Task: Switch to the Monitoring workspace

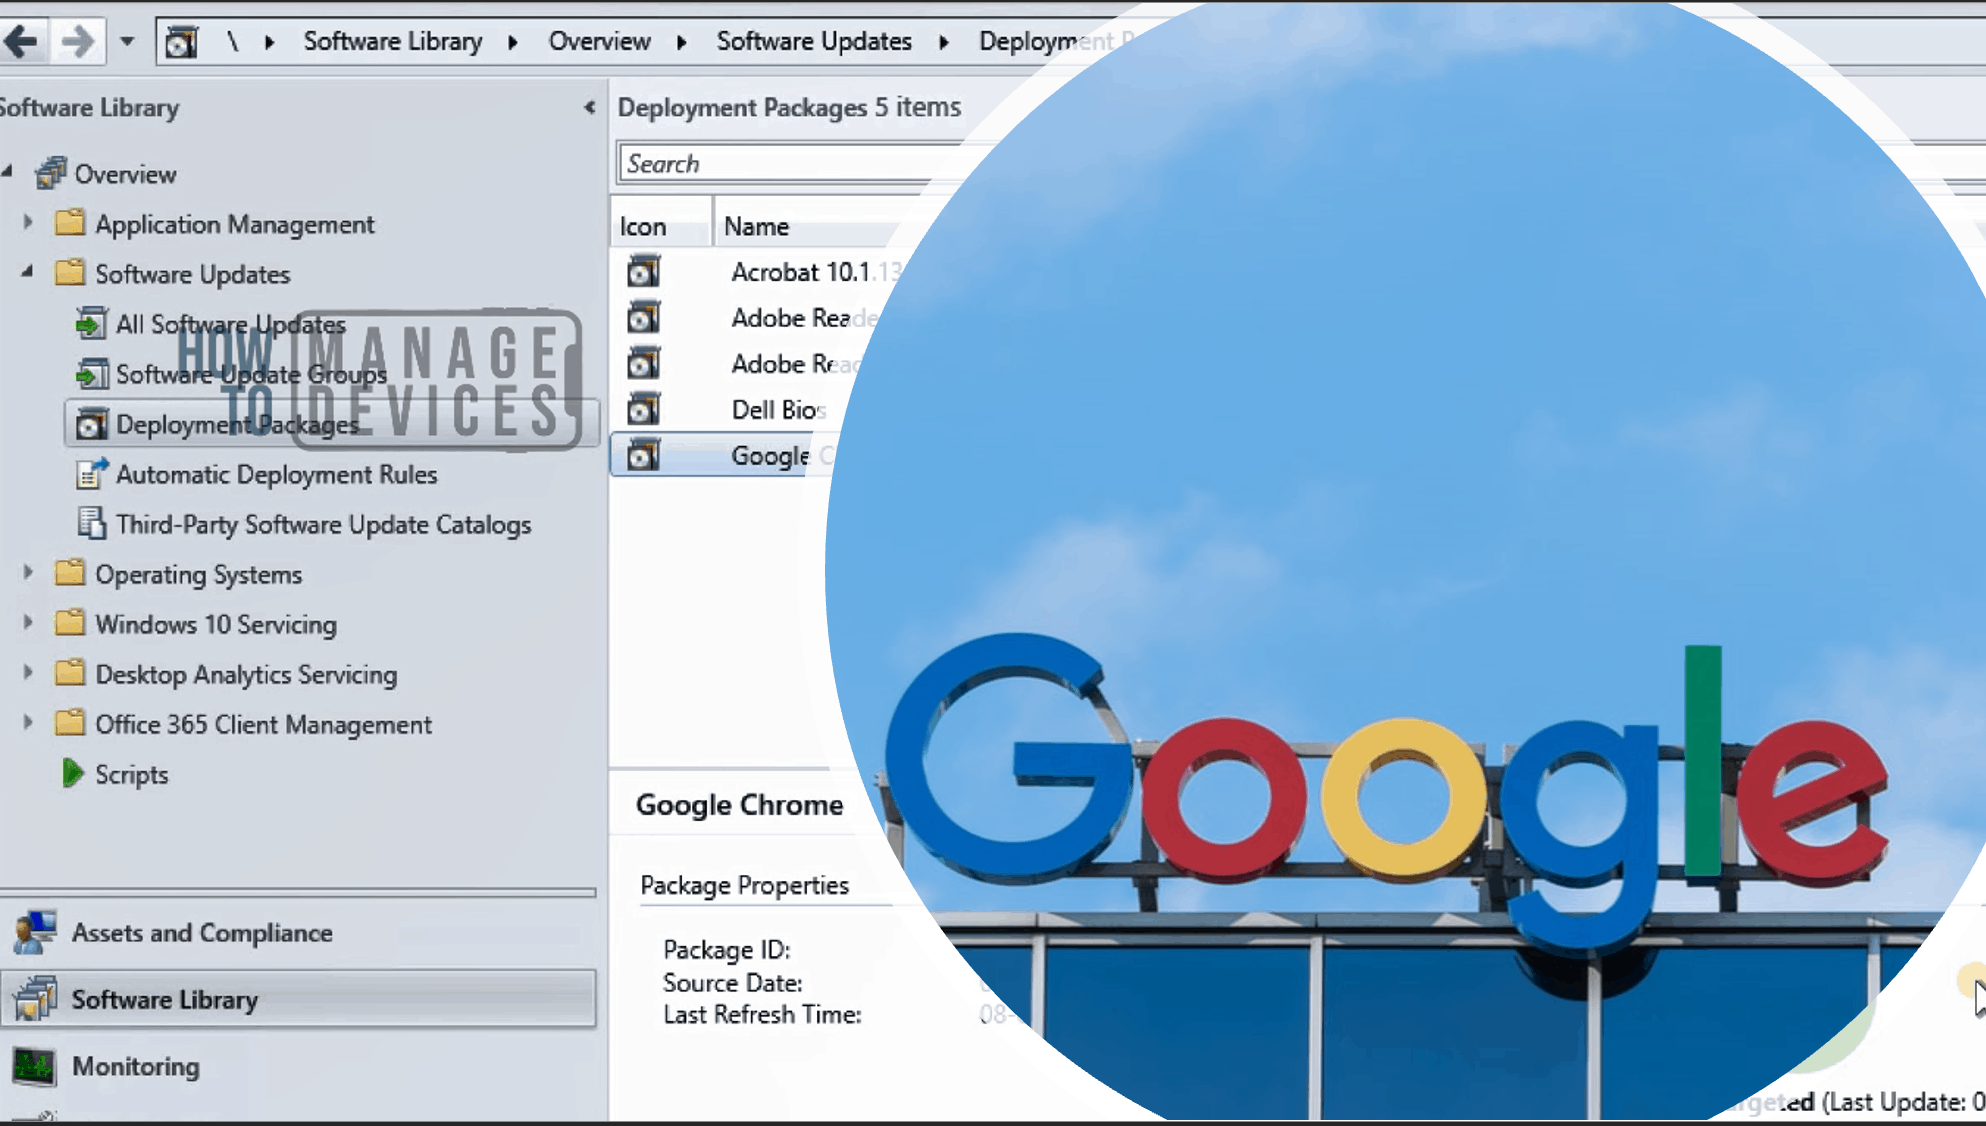Action: coord(135,1066)
